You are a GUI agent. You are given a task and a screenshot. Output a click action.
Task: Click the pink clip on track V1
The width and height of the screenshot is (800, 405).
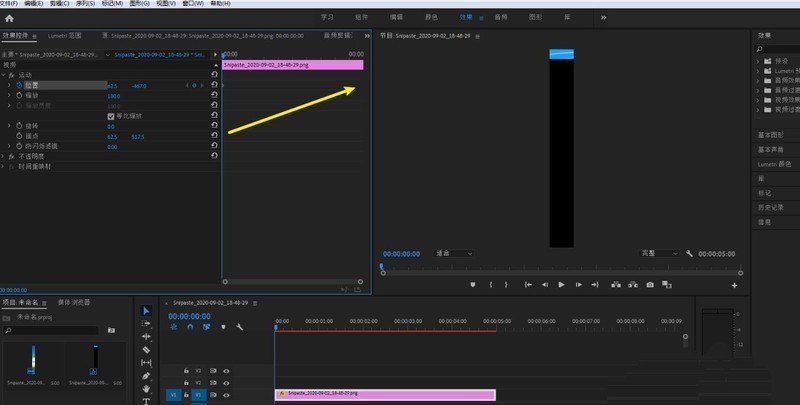click(385, 394)
